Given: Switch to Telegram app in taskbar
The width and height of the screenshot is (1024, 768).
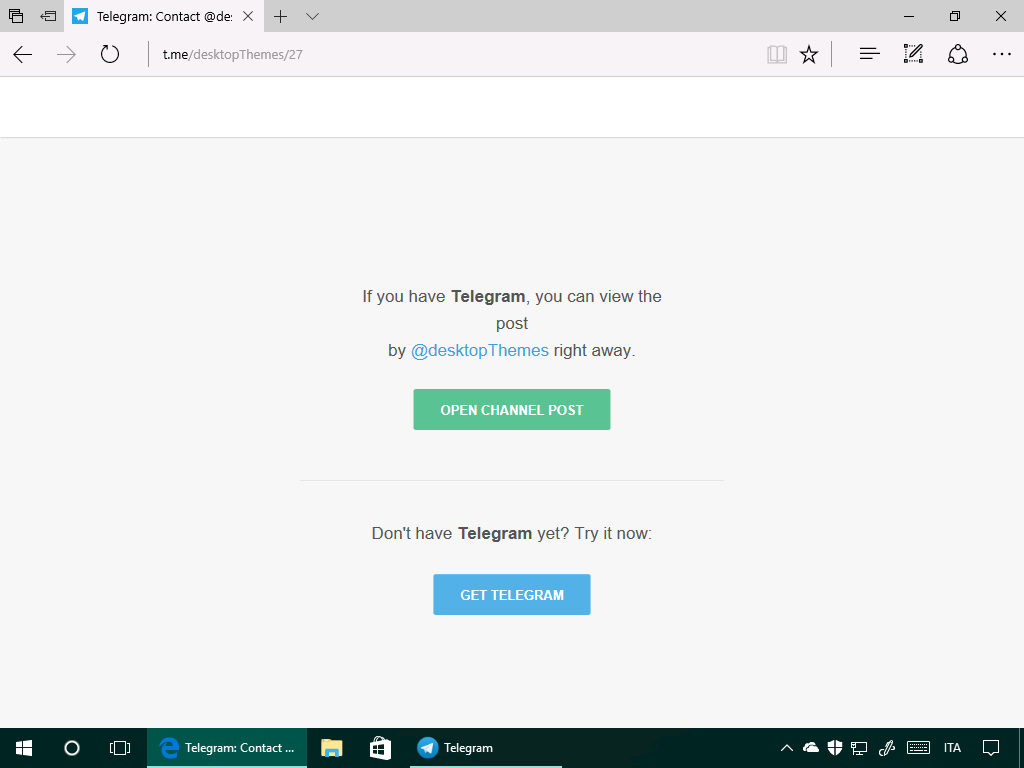Looking at the screenshot, I should point(486,748).
